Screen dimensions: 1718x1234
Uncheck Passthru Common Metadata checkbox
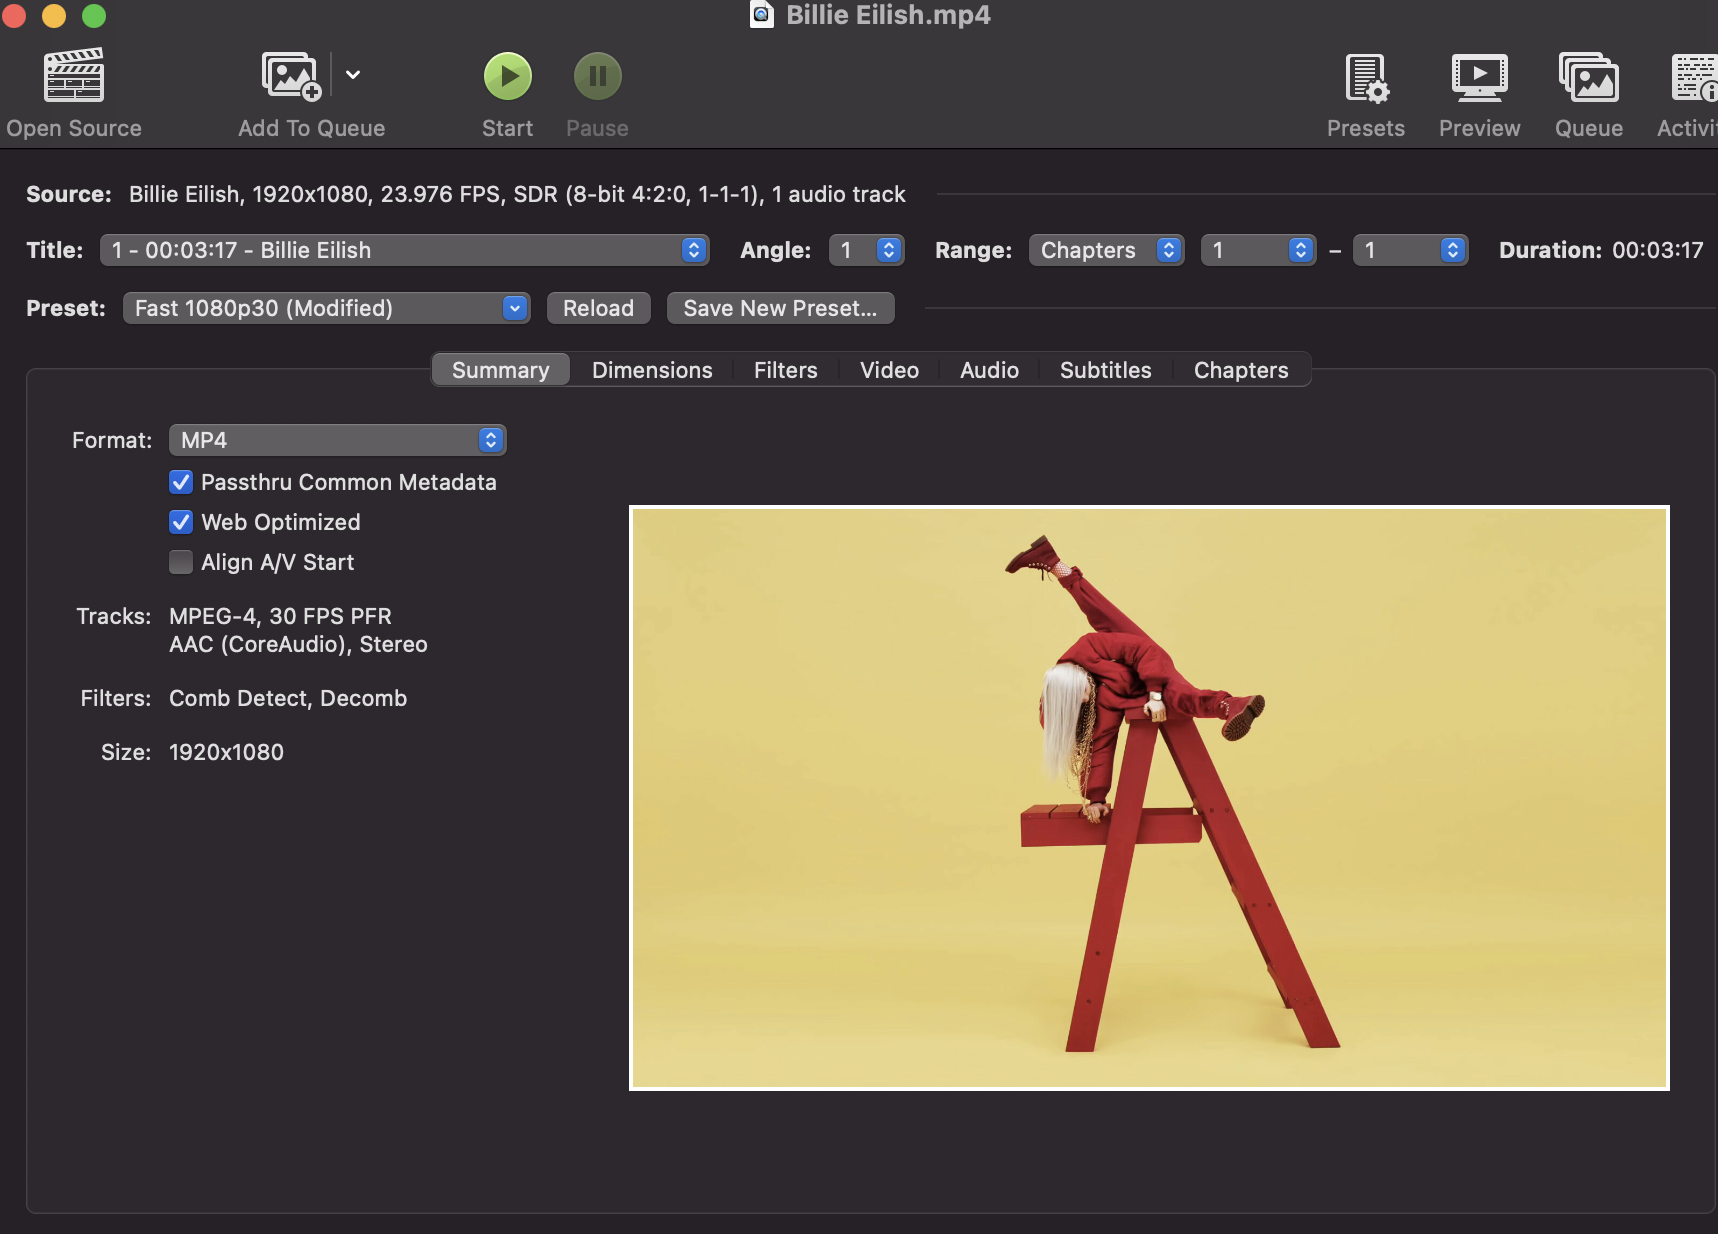(x=181, y=482)
